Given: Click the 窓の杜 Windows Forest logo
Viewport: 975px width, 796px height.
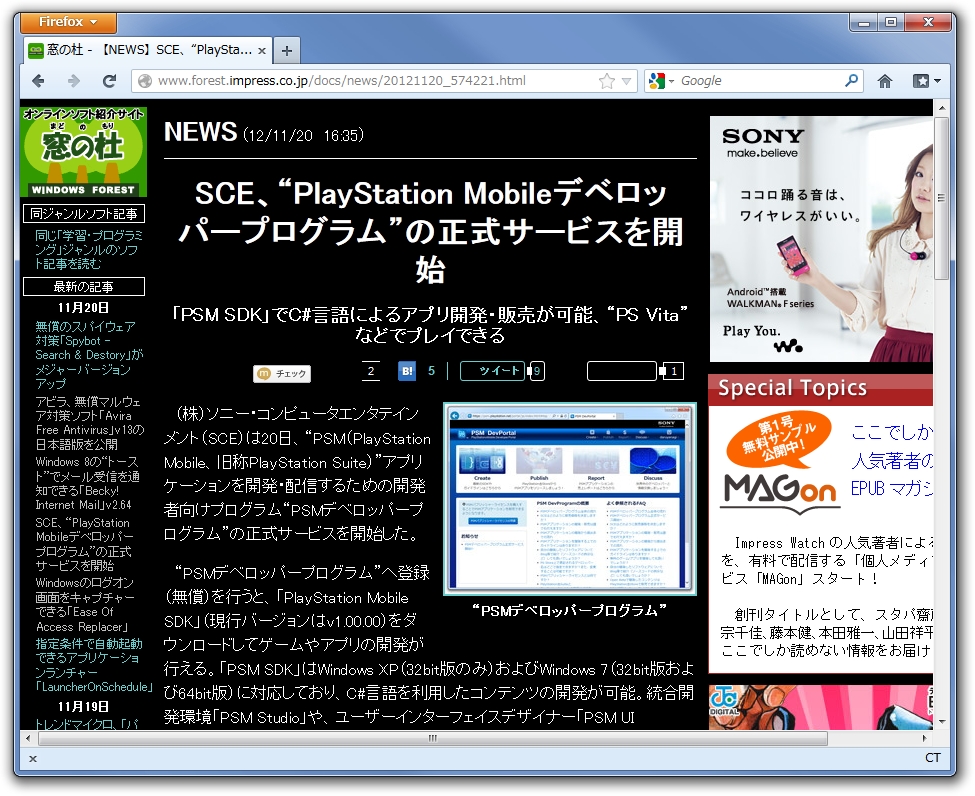Looking at the screenshot, I should point(83,152).
